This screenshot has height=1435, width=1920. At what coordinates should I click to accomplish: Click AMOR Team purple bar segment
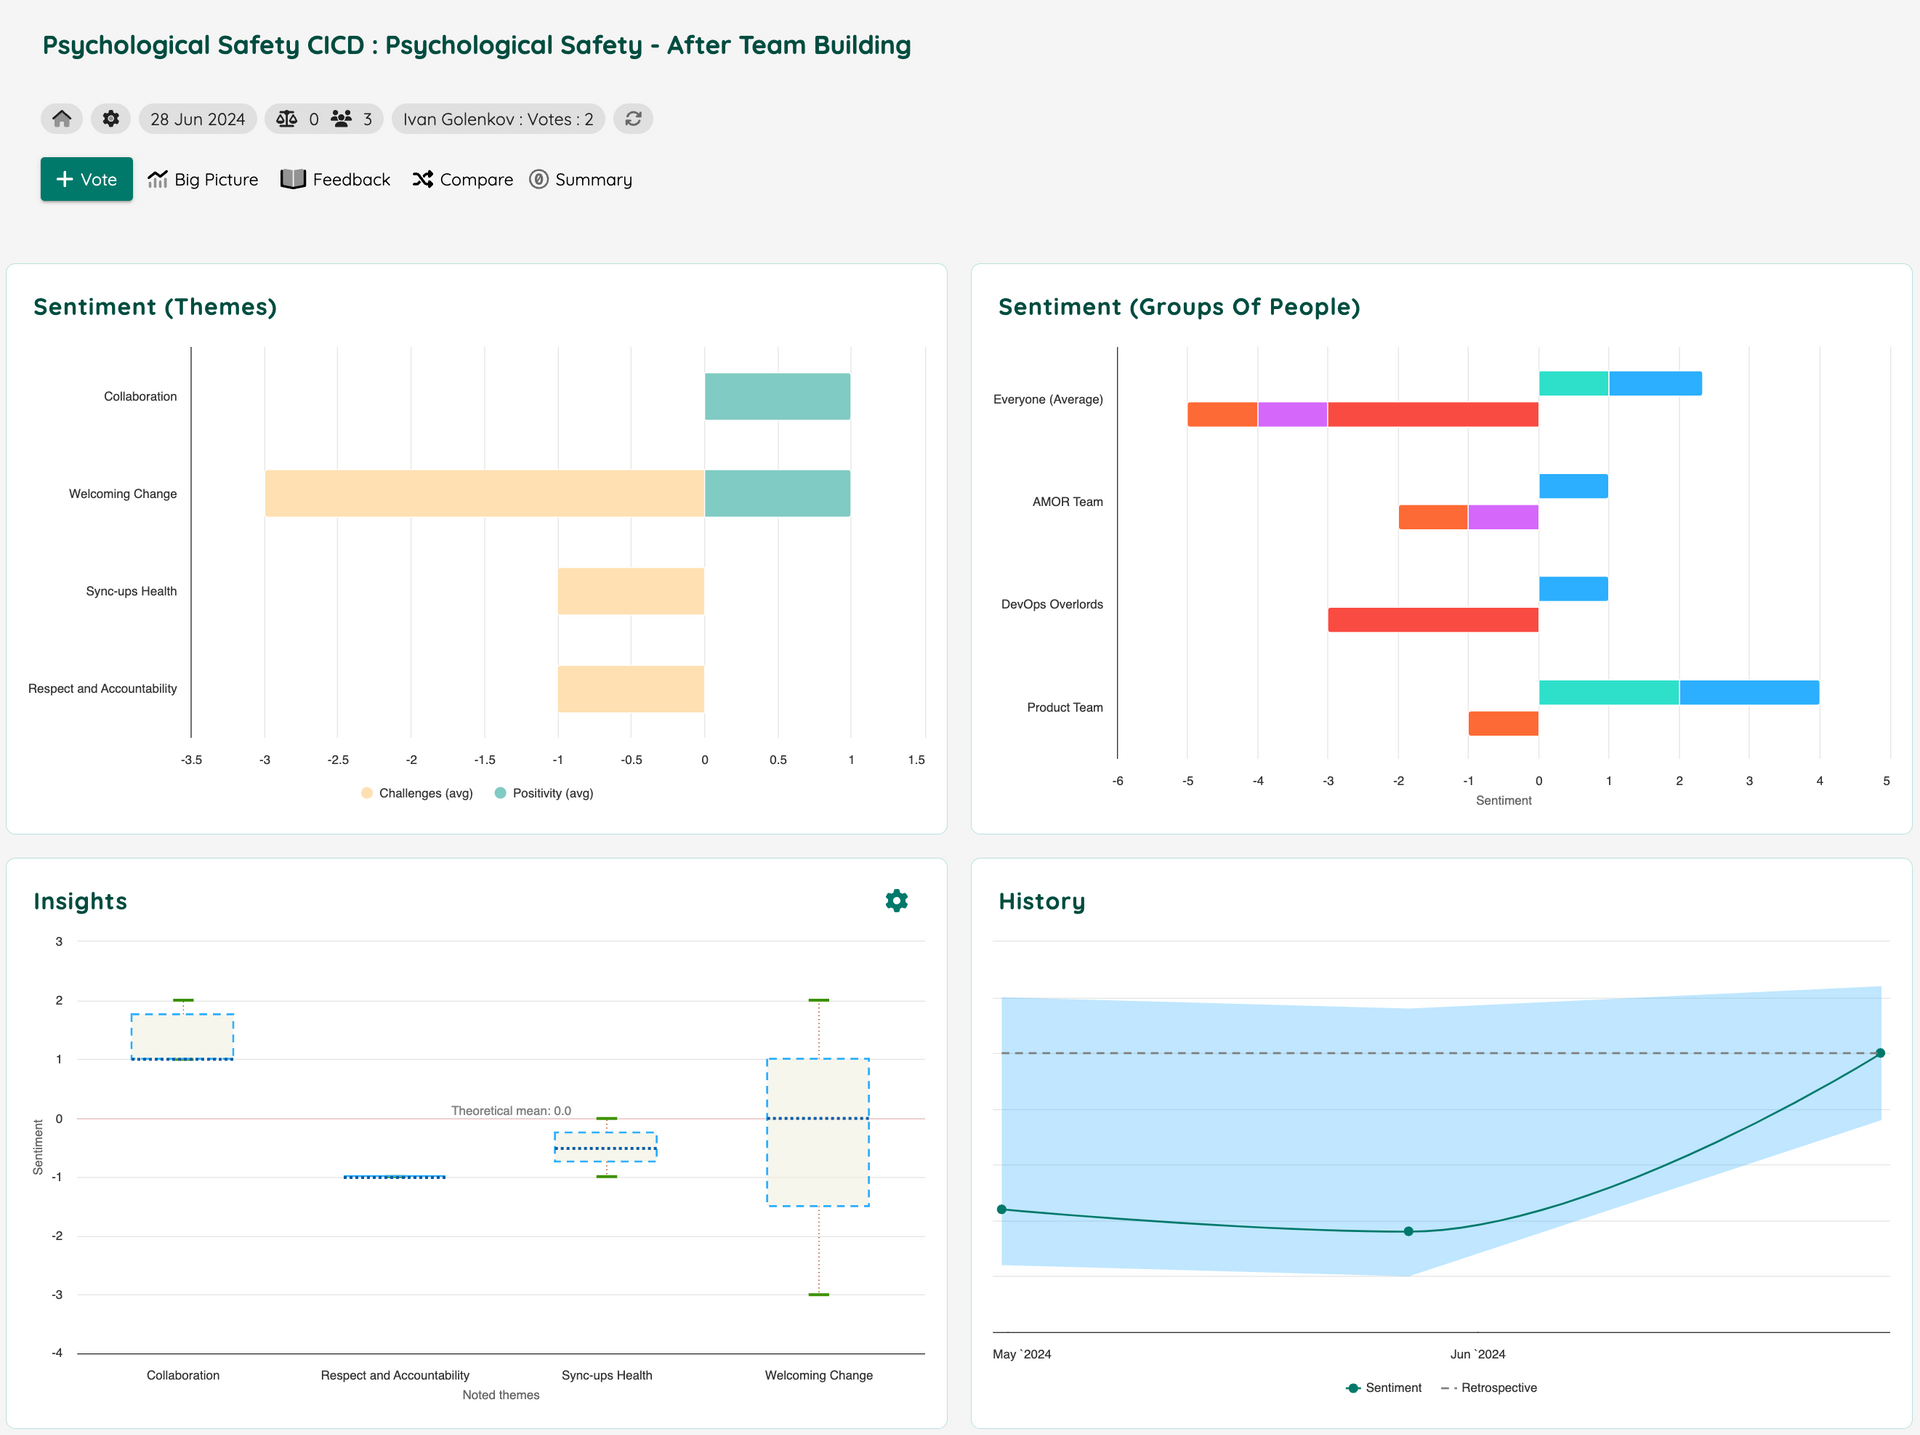click(x=1503, y=517)
